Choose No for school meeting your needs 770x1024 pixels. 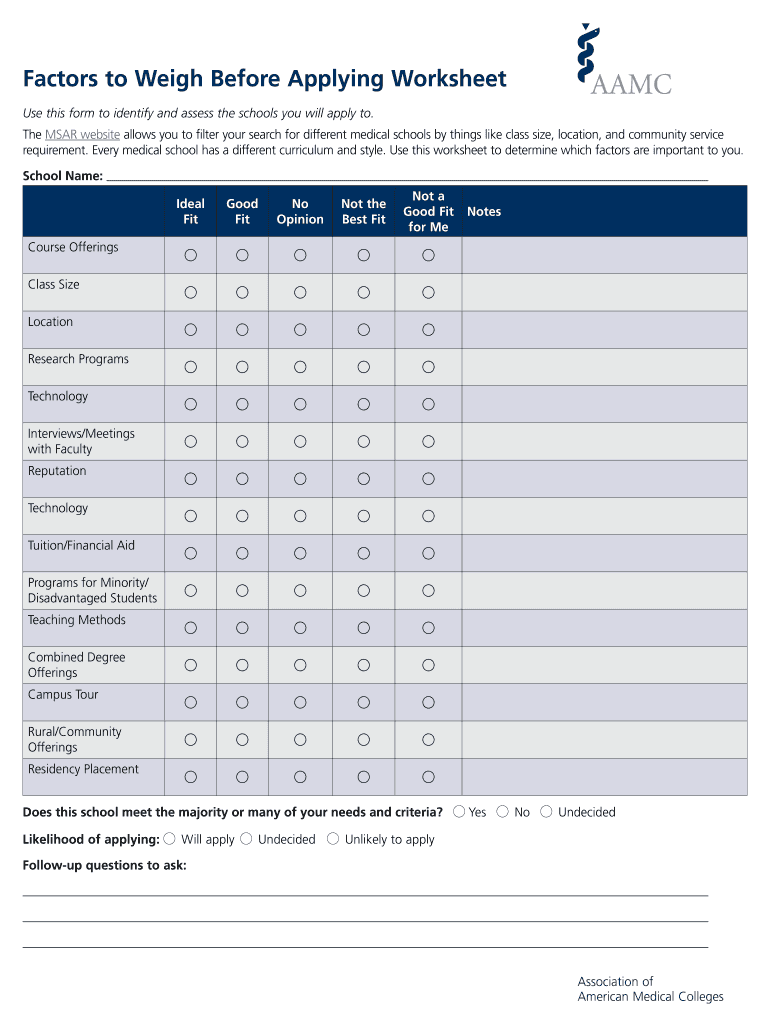(x=503, y=812)
